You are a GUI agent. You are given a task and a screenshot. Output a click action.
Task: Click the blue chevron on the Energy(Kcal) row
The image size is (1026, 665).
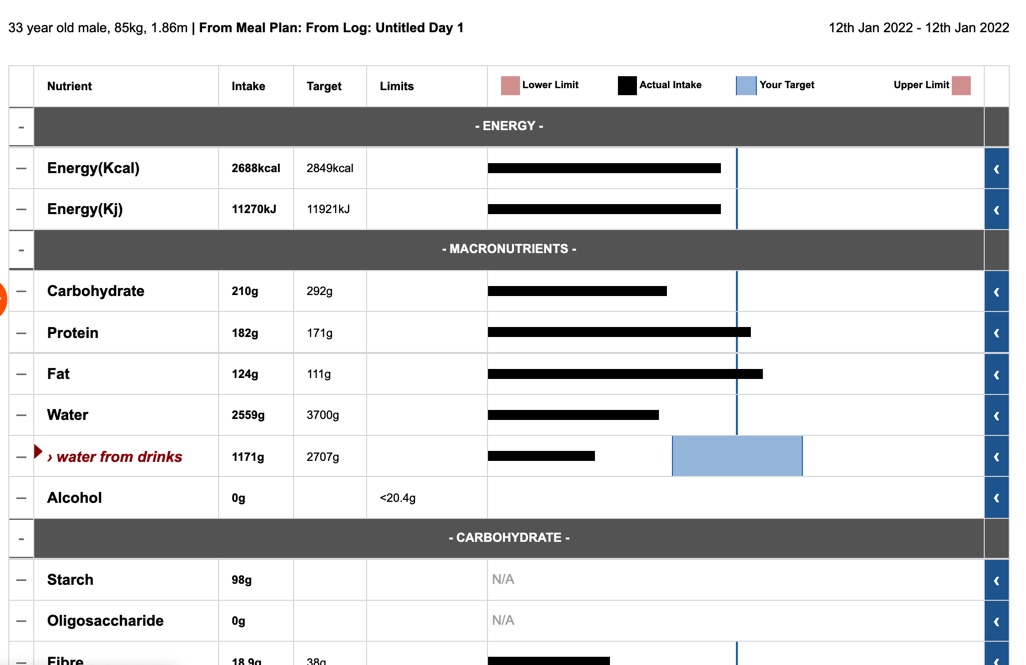click(x=996, y=169)
